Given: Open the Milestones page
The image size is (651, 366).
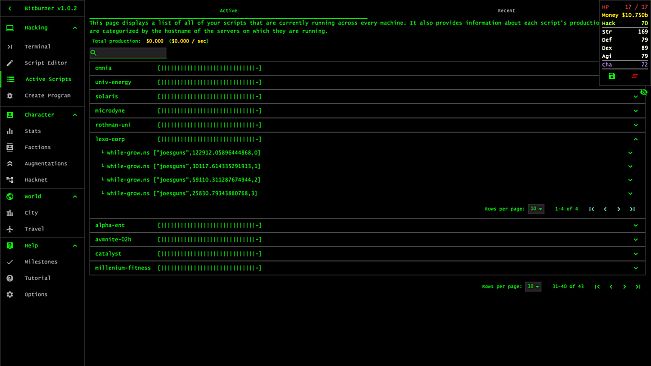Looking at the screenshot, I should (x=42, y=262).
